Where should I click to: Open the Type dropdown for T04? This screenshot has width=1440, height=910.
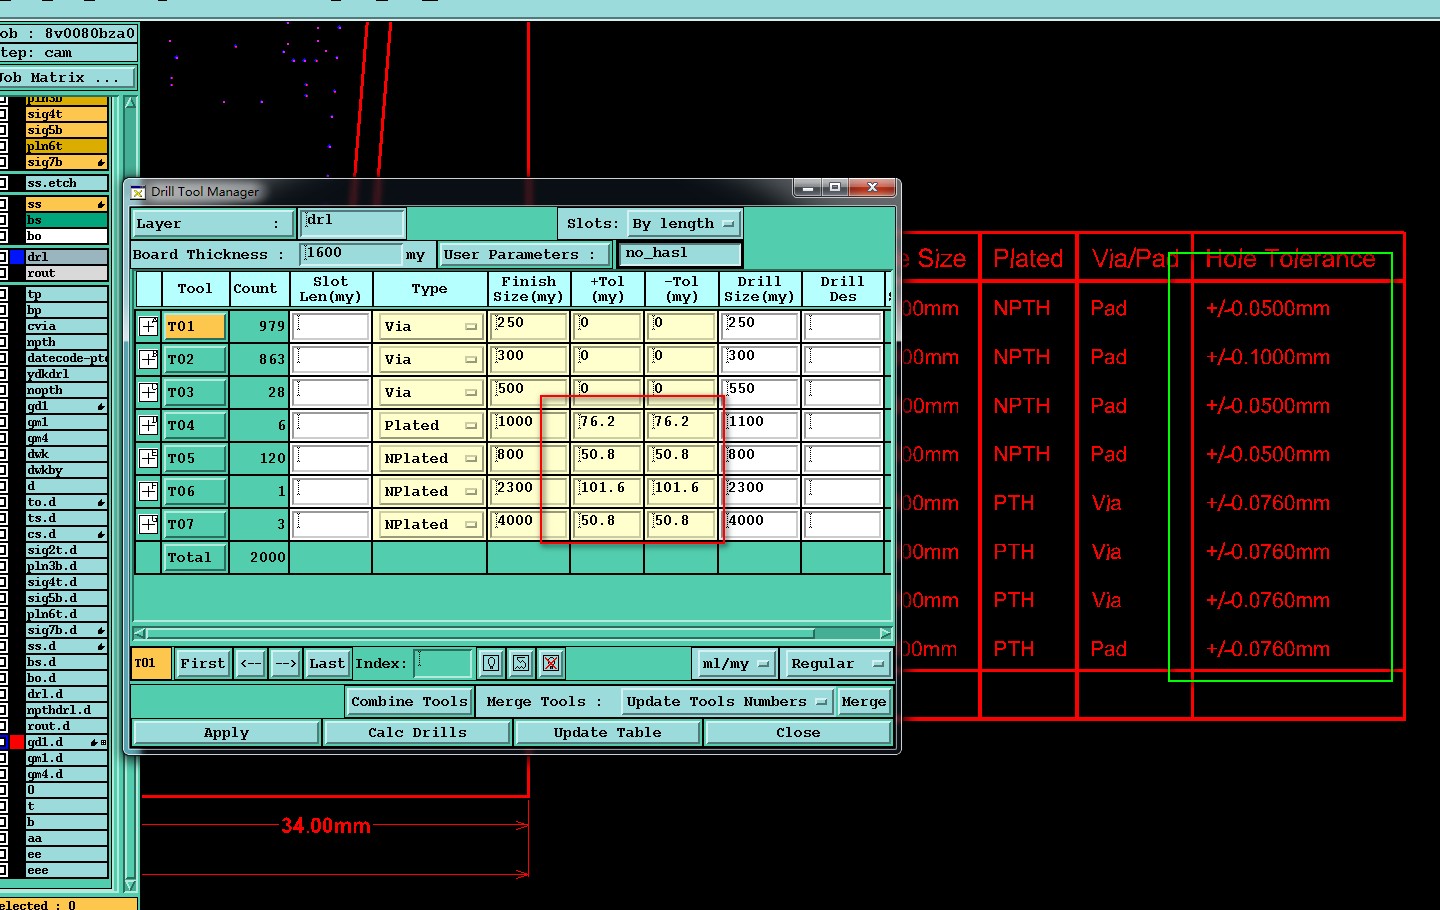(430, 425)
